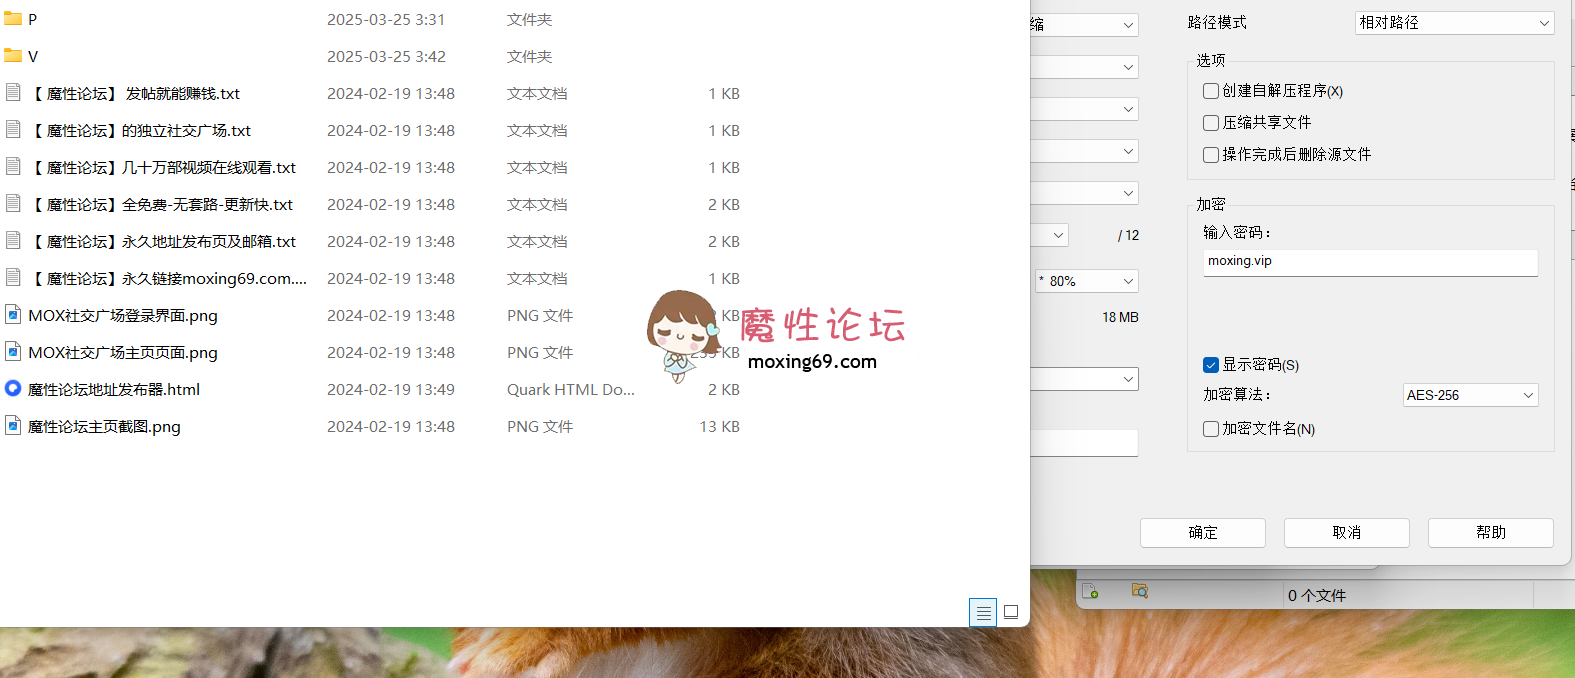Click the 发帖就能赚钱.txt document icon

(x=13, y=93)
